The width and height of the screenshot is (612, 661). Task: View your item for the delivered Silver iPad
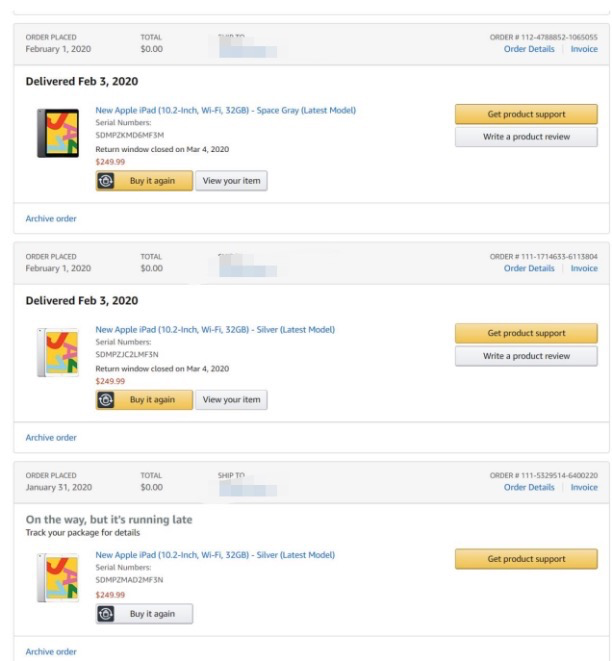[231, 400]
